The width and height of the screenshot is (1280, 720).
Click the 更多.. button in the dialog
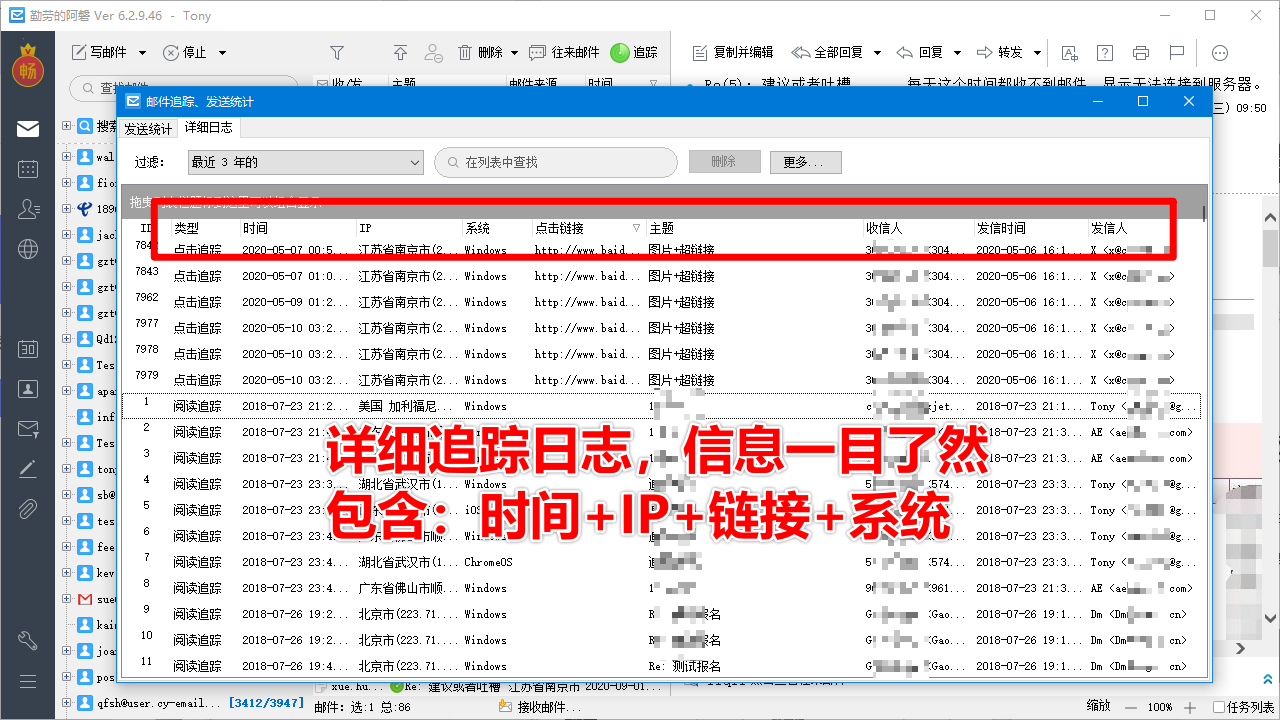(x=805, y=161)
